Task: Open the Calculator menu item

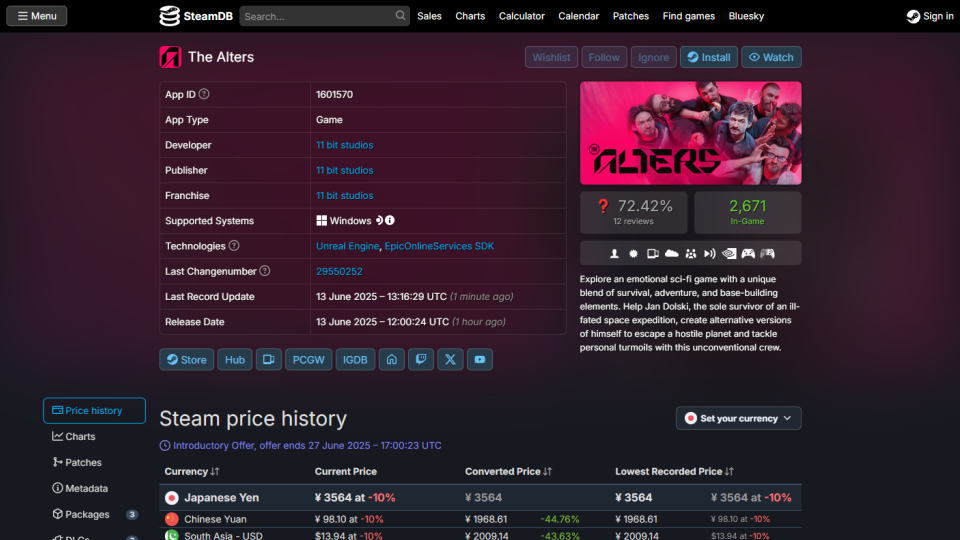Action: click(x=522, y=16)
